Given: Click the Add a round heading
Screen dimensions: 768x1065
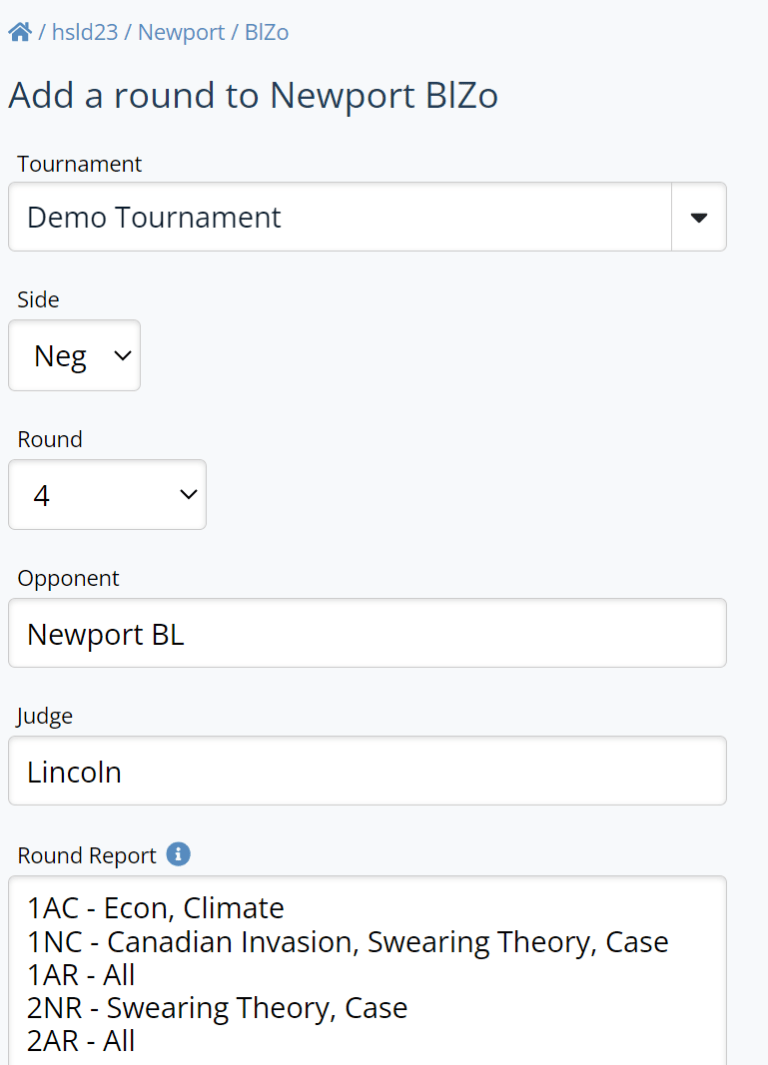Looking at the screenshot, I should click(x=253, y=96).
